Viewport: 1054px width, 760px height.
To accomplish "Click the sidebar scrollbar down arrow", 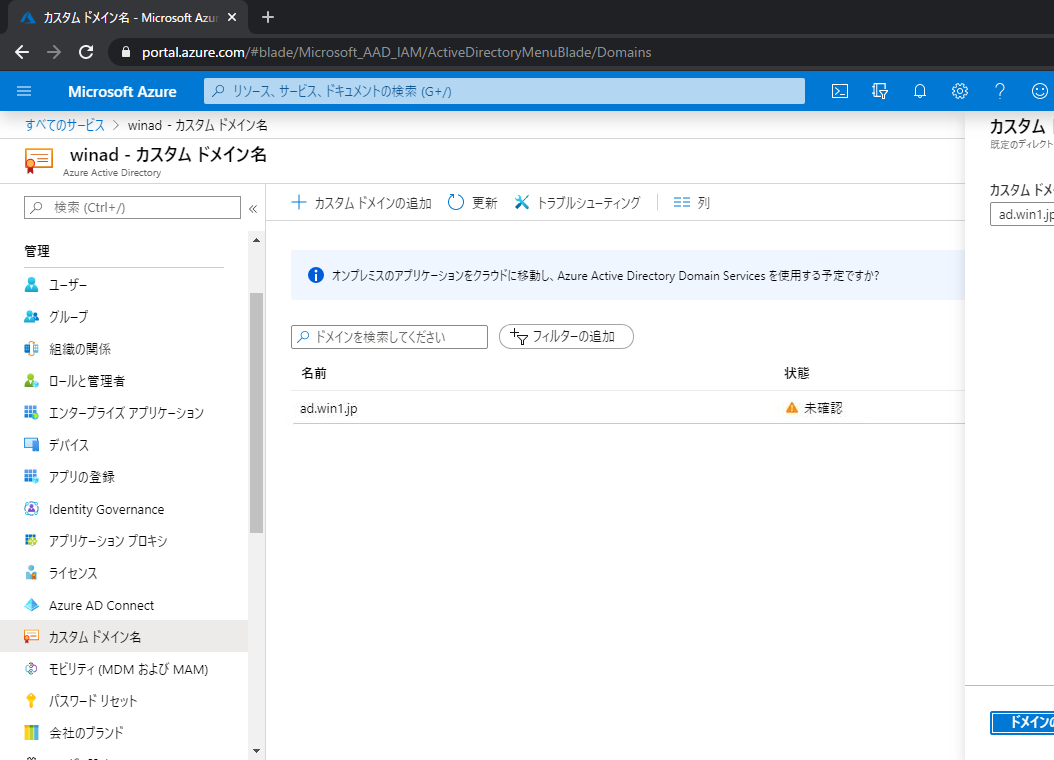I will coord(256,751).
